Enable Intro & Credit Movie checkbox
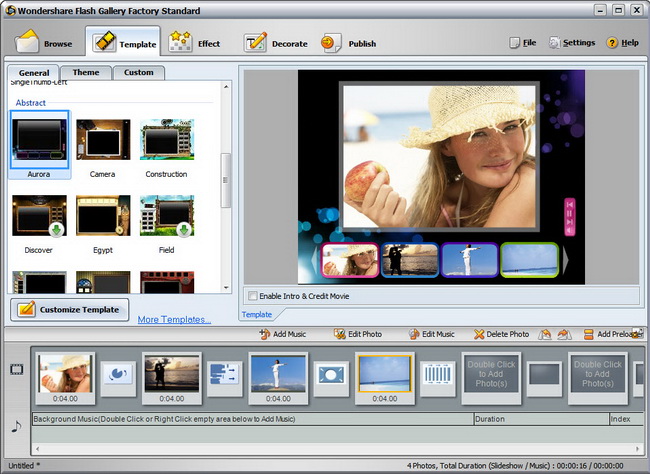The image size is (650, 474). [x=252, y=296]
